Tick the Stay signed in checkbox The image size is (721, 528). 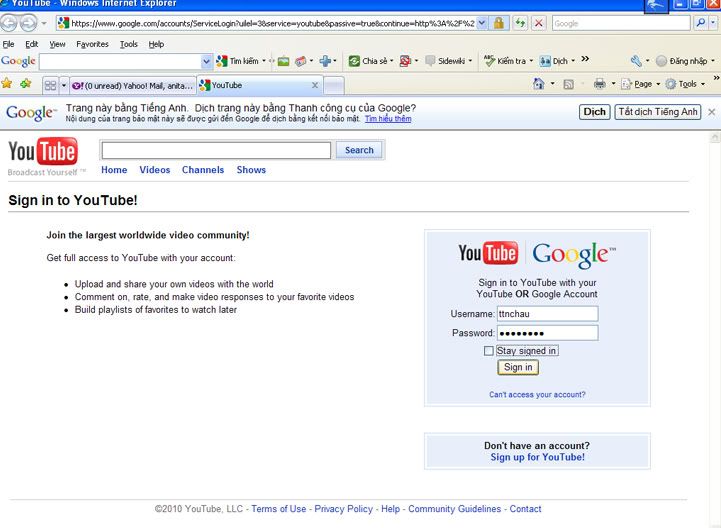488,351
